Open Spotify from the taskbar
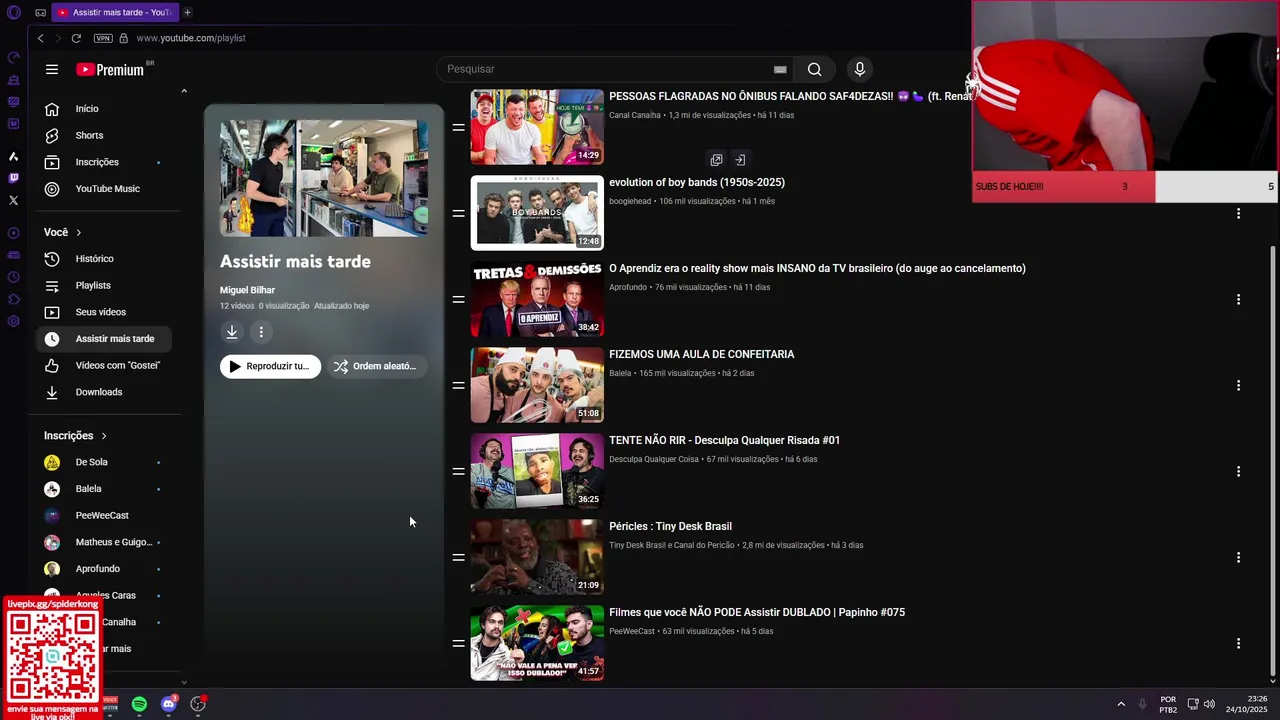 (x=139, y=704)
